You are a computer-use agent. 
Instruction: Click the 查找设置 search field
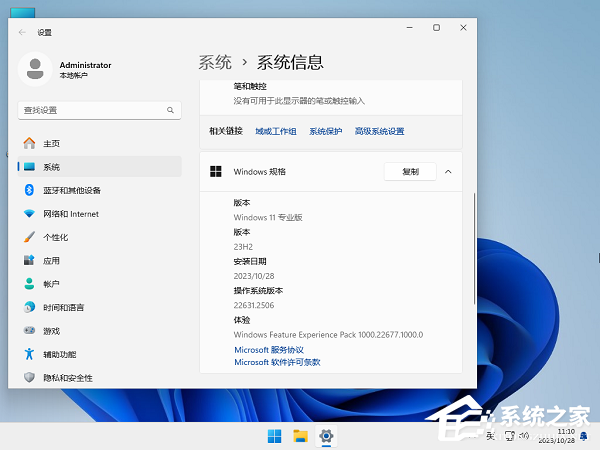pos(99,110)
